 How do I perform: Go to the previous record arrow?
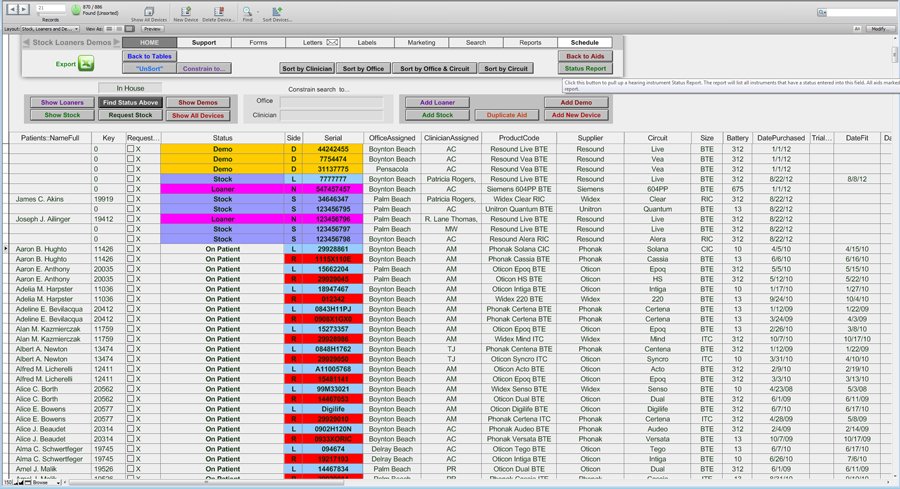tap(13, 9)
